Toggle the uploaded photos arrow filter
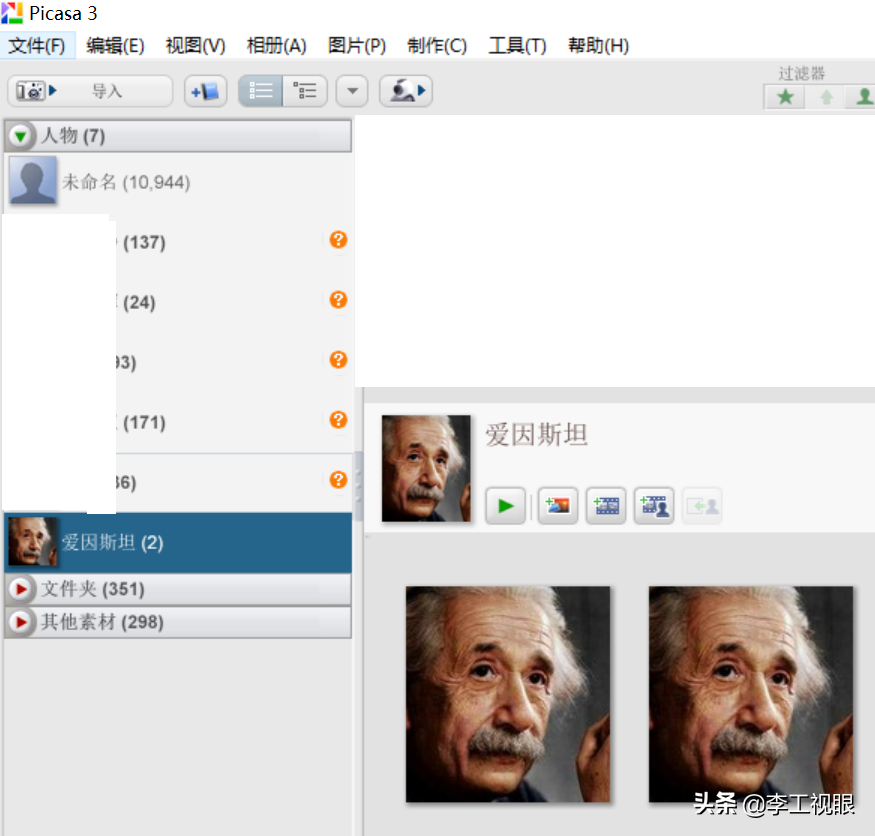 826,97
